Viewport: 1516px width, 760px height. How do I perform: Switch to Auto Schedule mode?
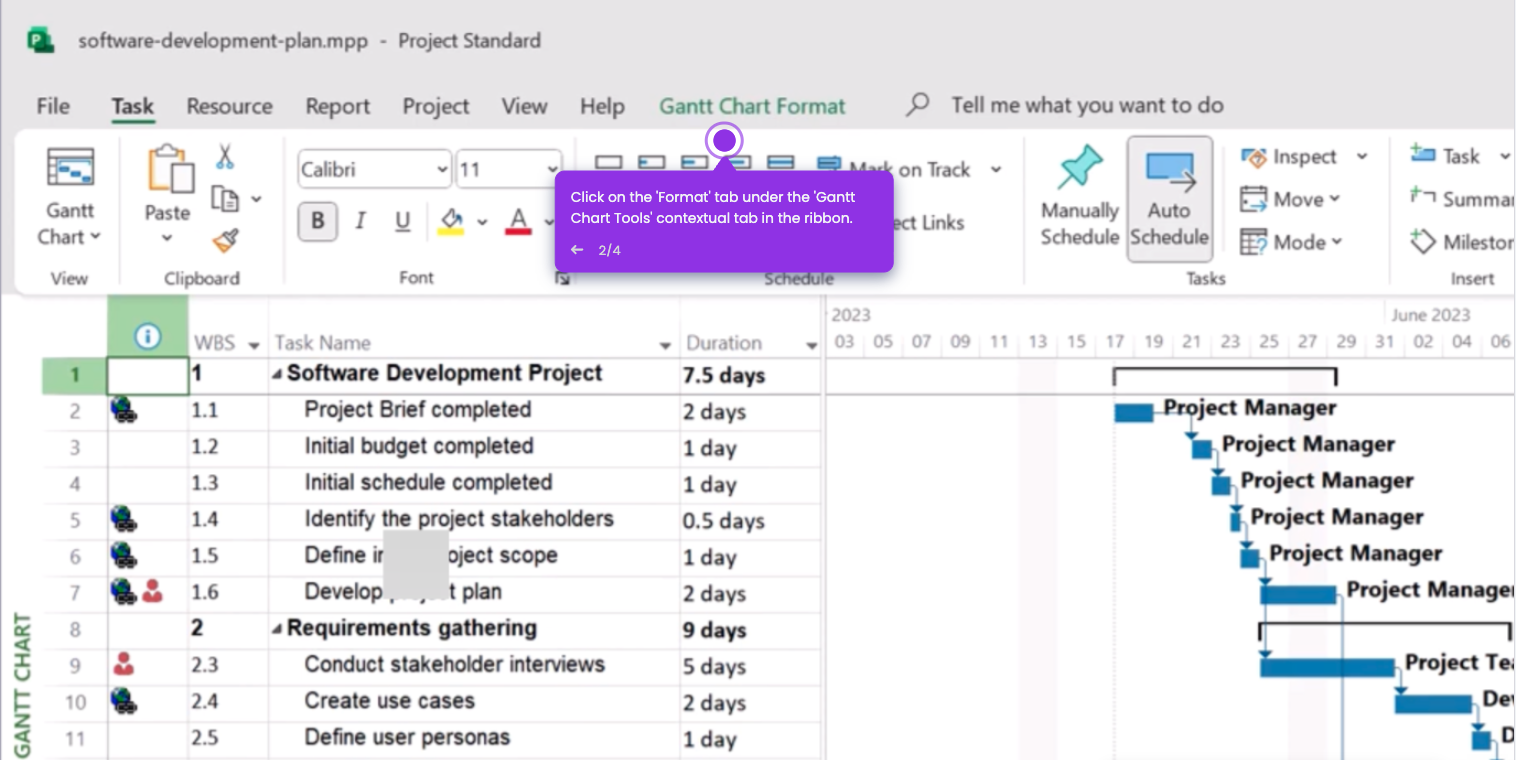pos(1169,198)
